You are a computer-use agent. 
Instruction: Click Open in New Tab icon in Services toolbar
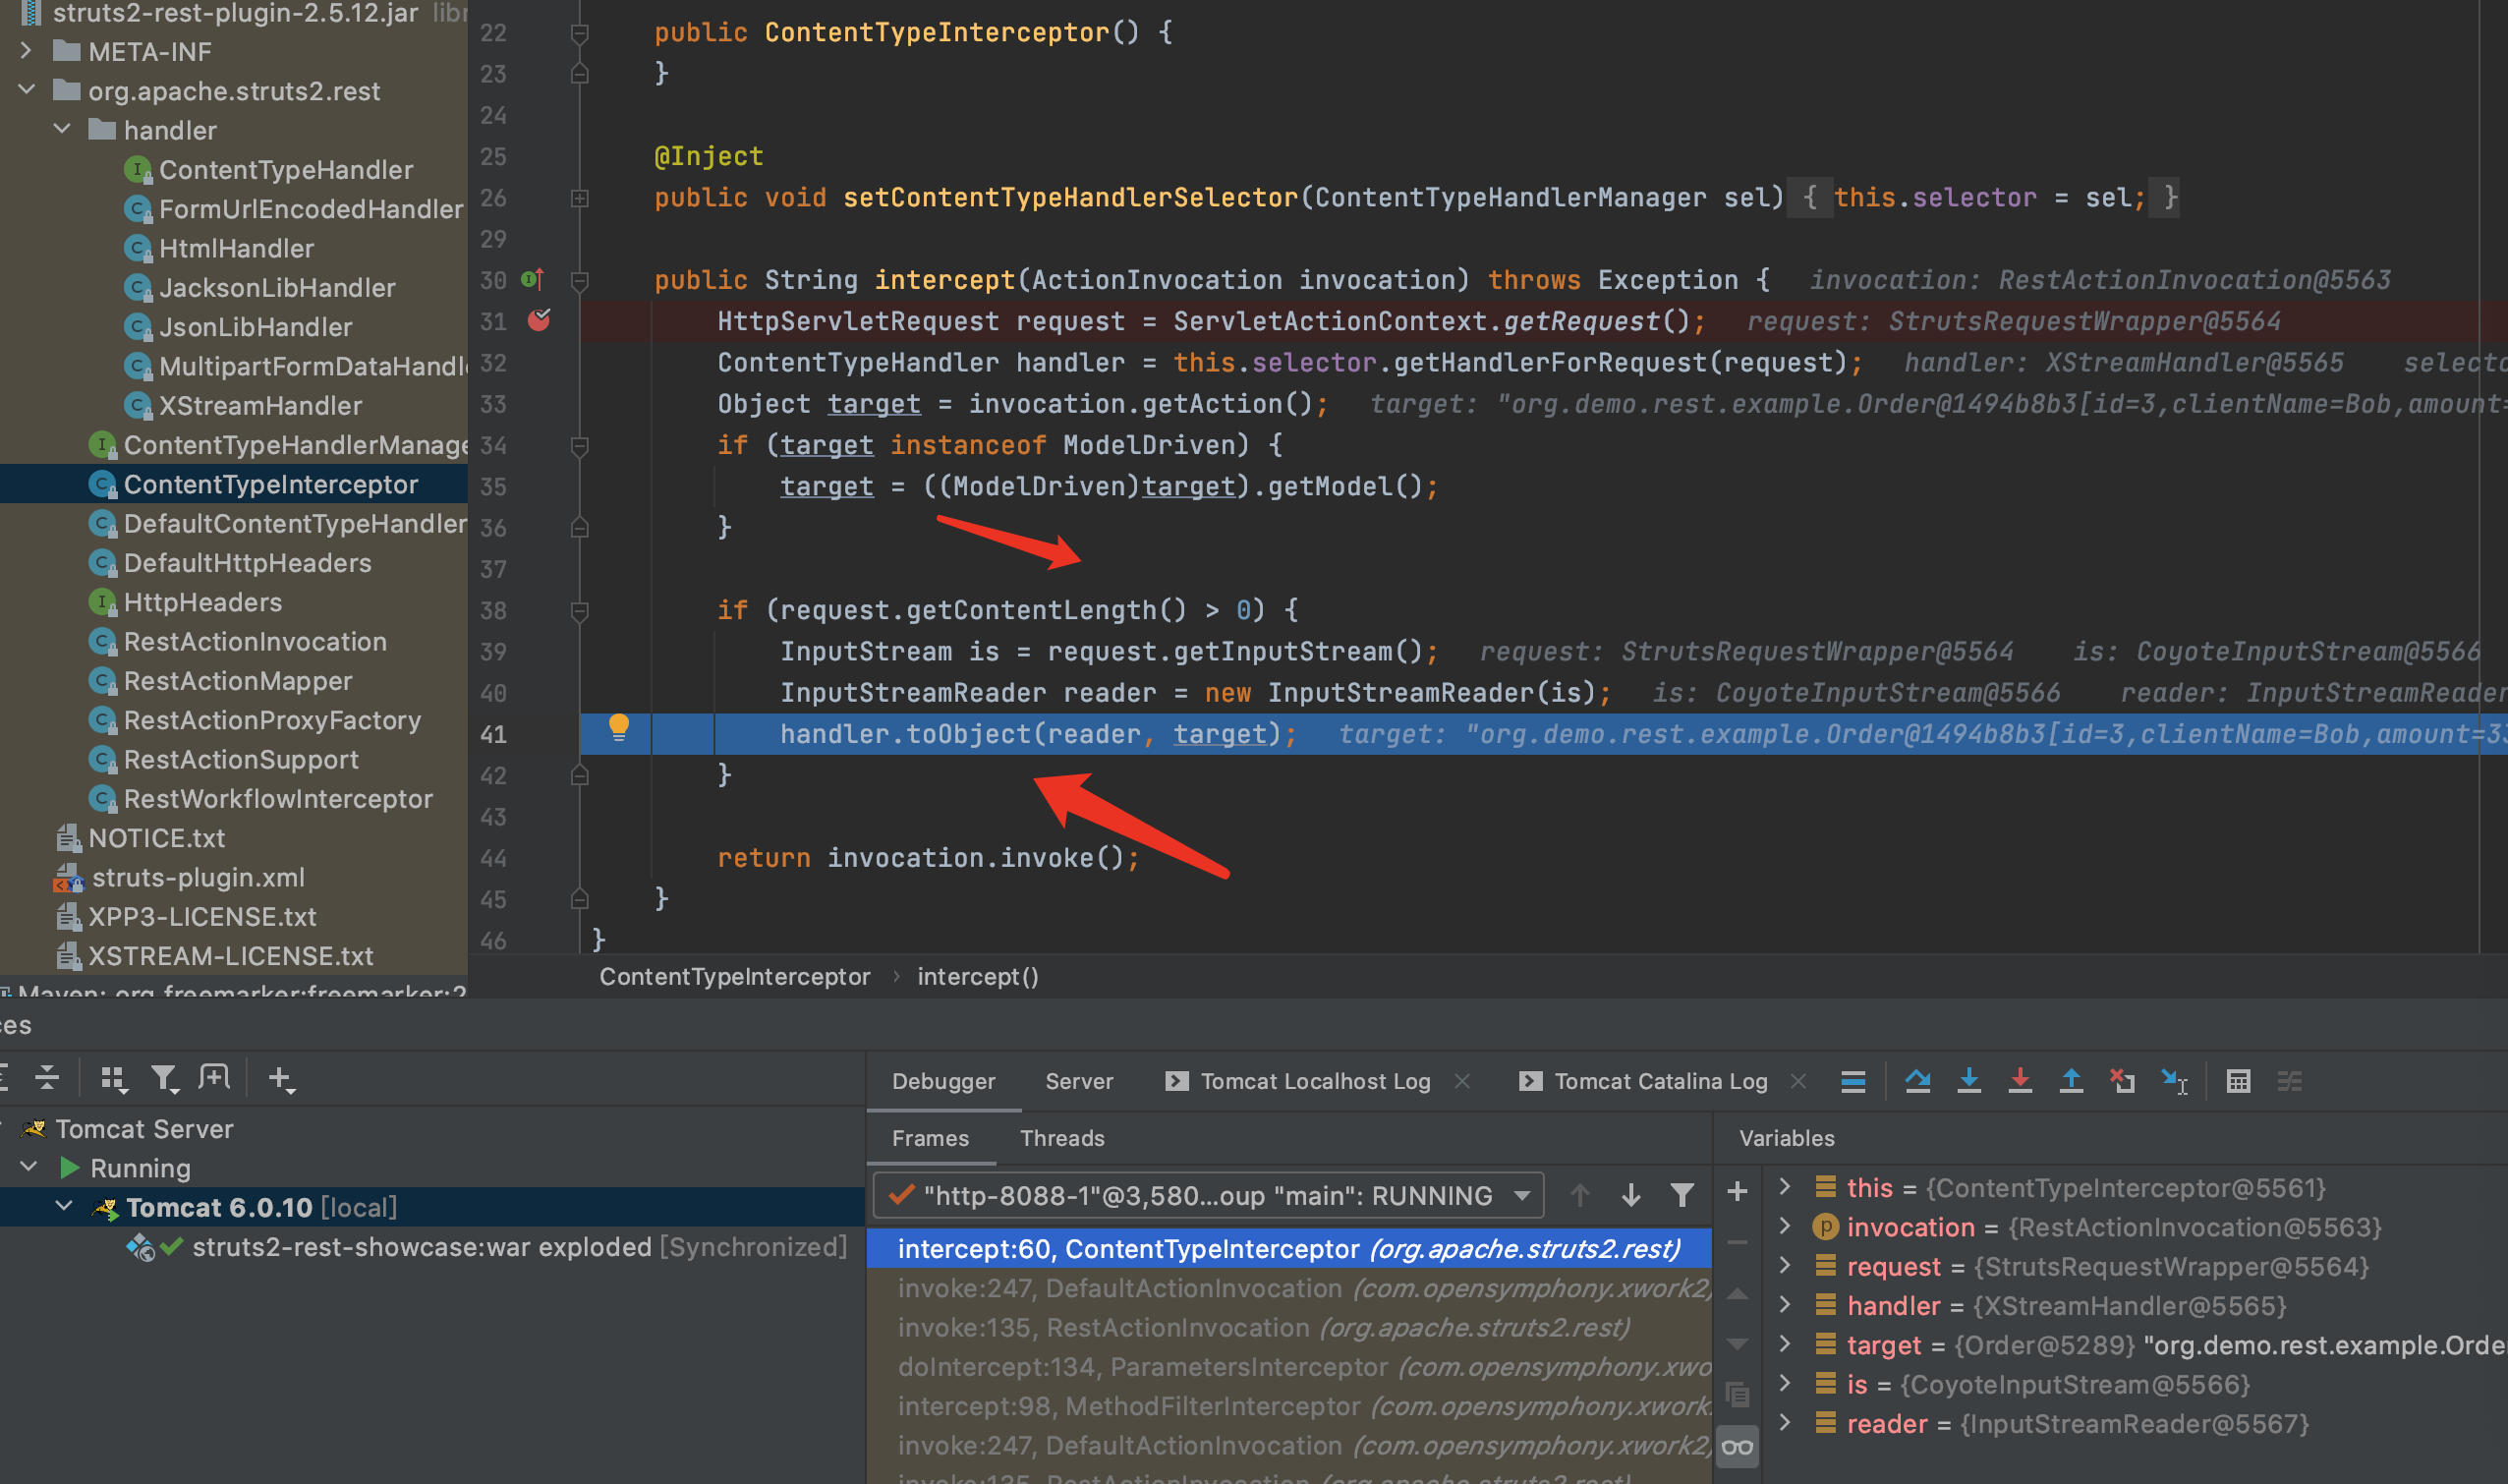pos(214,1078)
